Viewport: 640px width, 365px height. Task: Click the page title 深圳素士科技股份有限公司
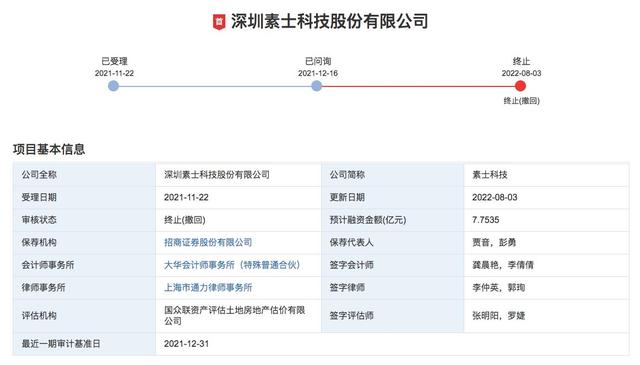coord(329,22)
